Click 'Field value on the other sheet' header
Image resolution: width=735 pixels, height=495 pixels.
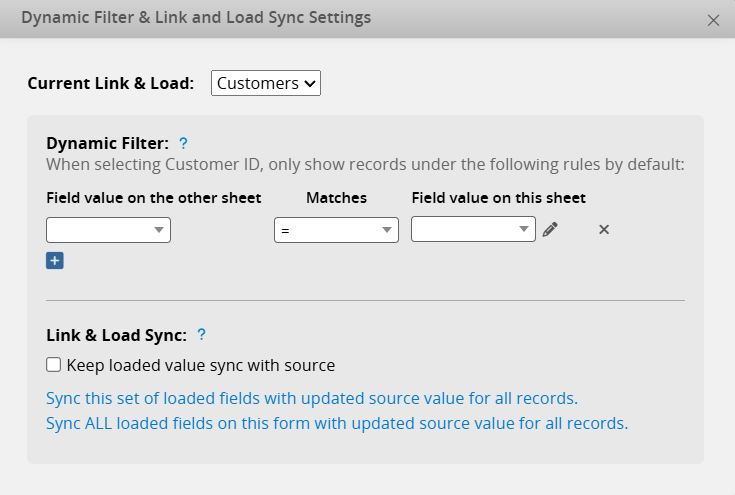[154, 198]
